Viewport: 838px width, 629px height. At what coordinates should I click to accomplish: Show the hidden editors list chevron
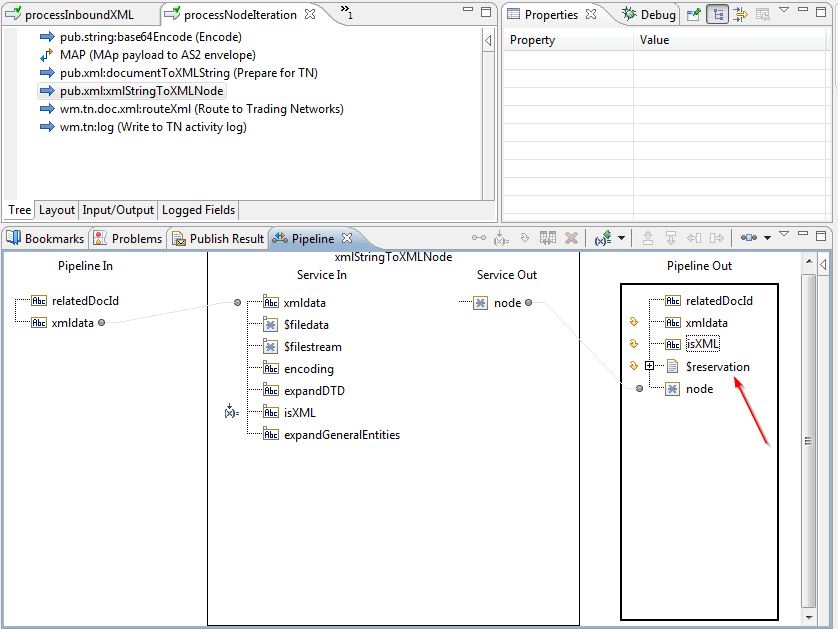pos(347,11)
